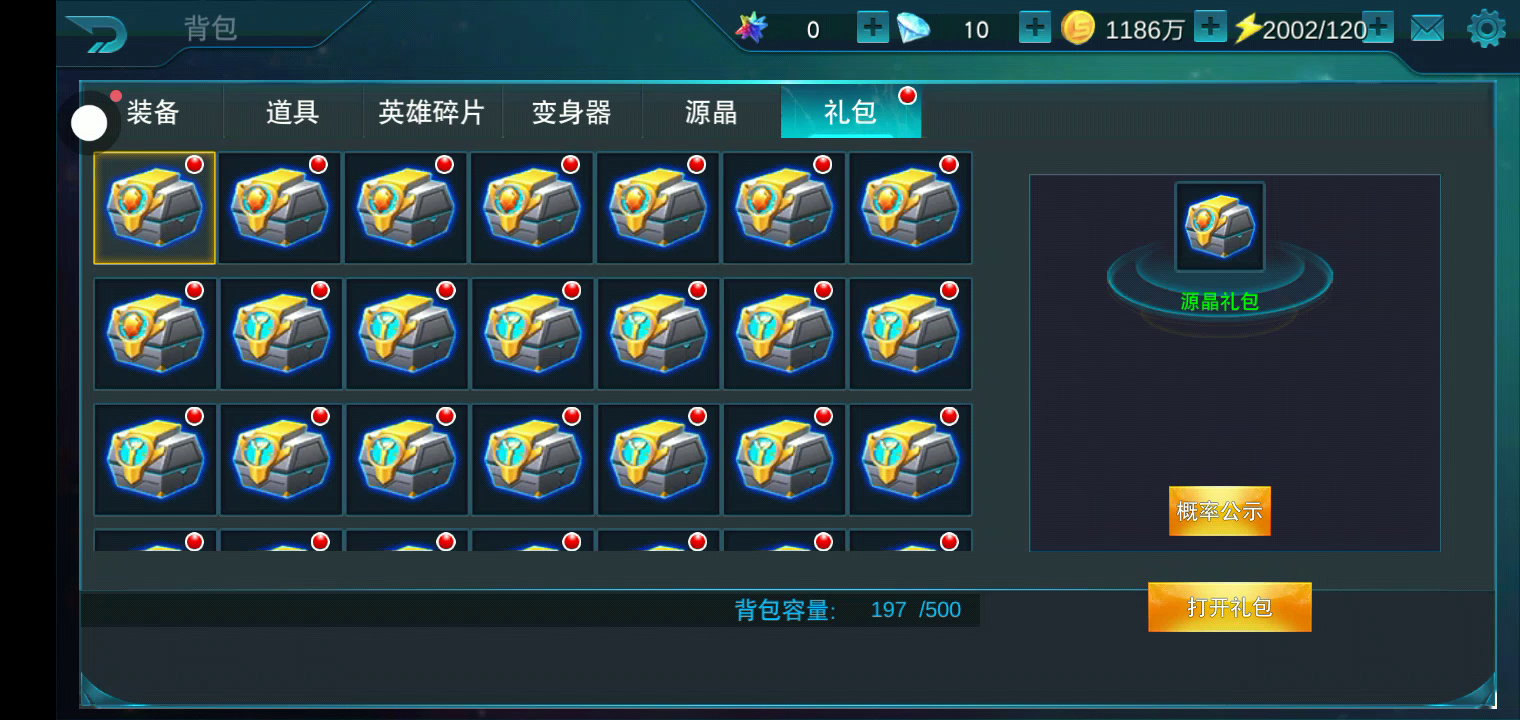Switch to the 源晶 tab

pyautogui.click(x=711, y=112)
